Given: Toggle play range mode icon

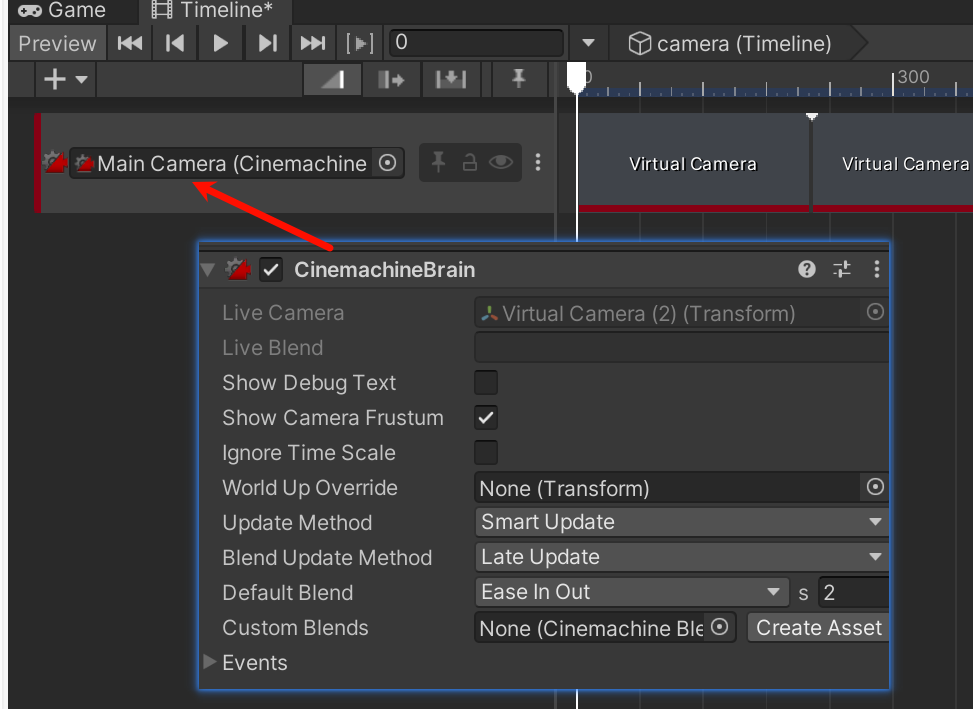Looking at the screenshot, I should [360, 43].
